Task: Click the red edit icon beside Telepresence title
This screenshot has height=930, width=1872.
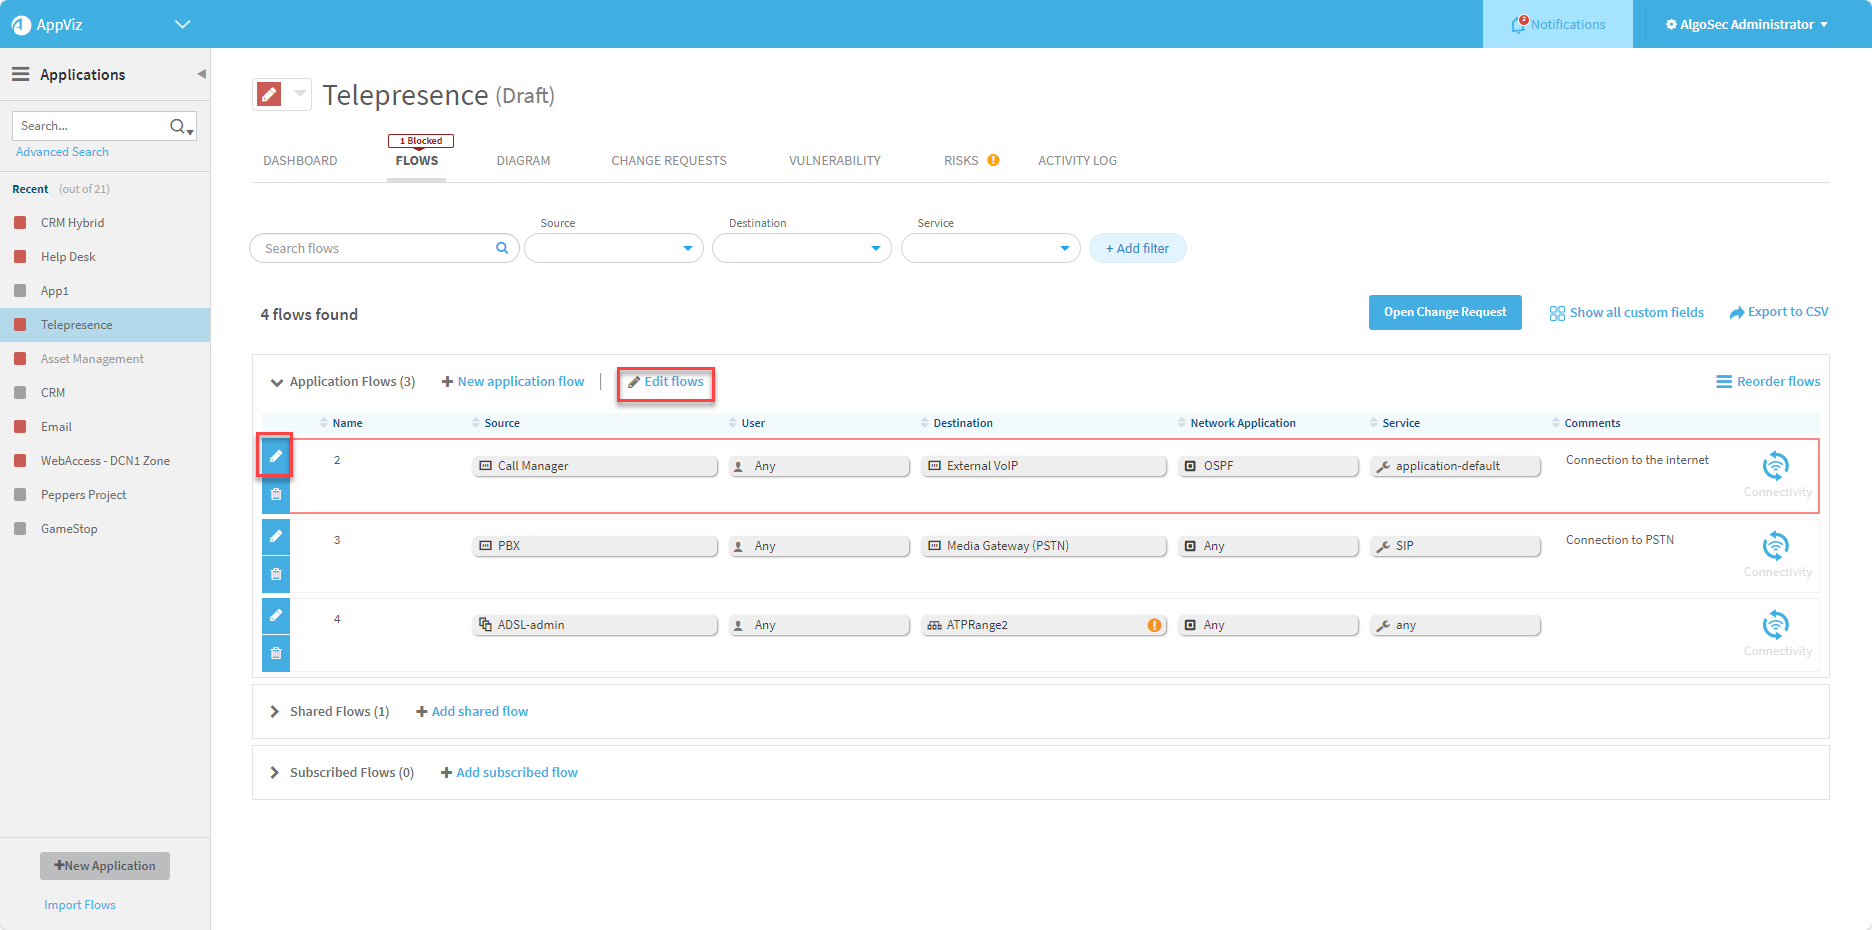Action: [x=269, y=94]
